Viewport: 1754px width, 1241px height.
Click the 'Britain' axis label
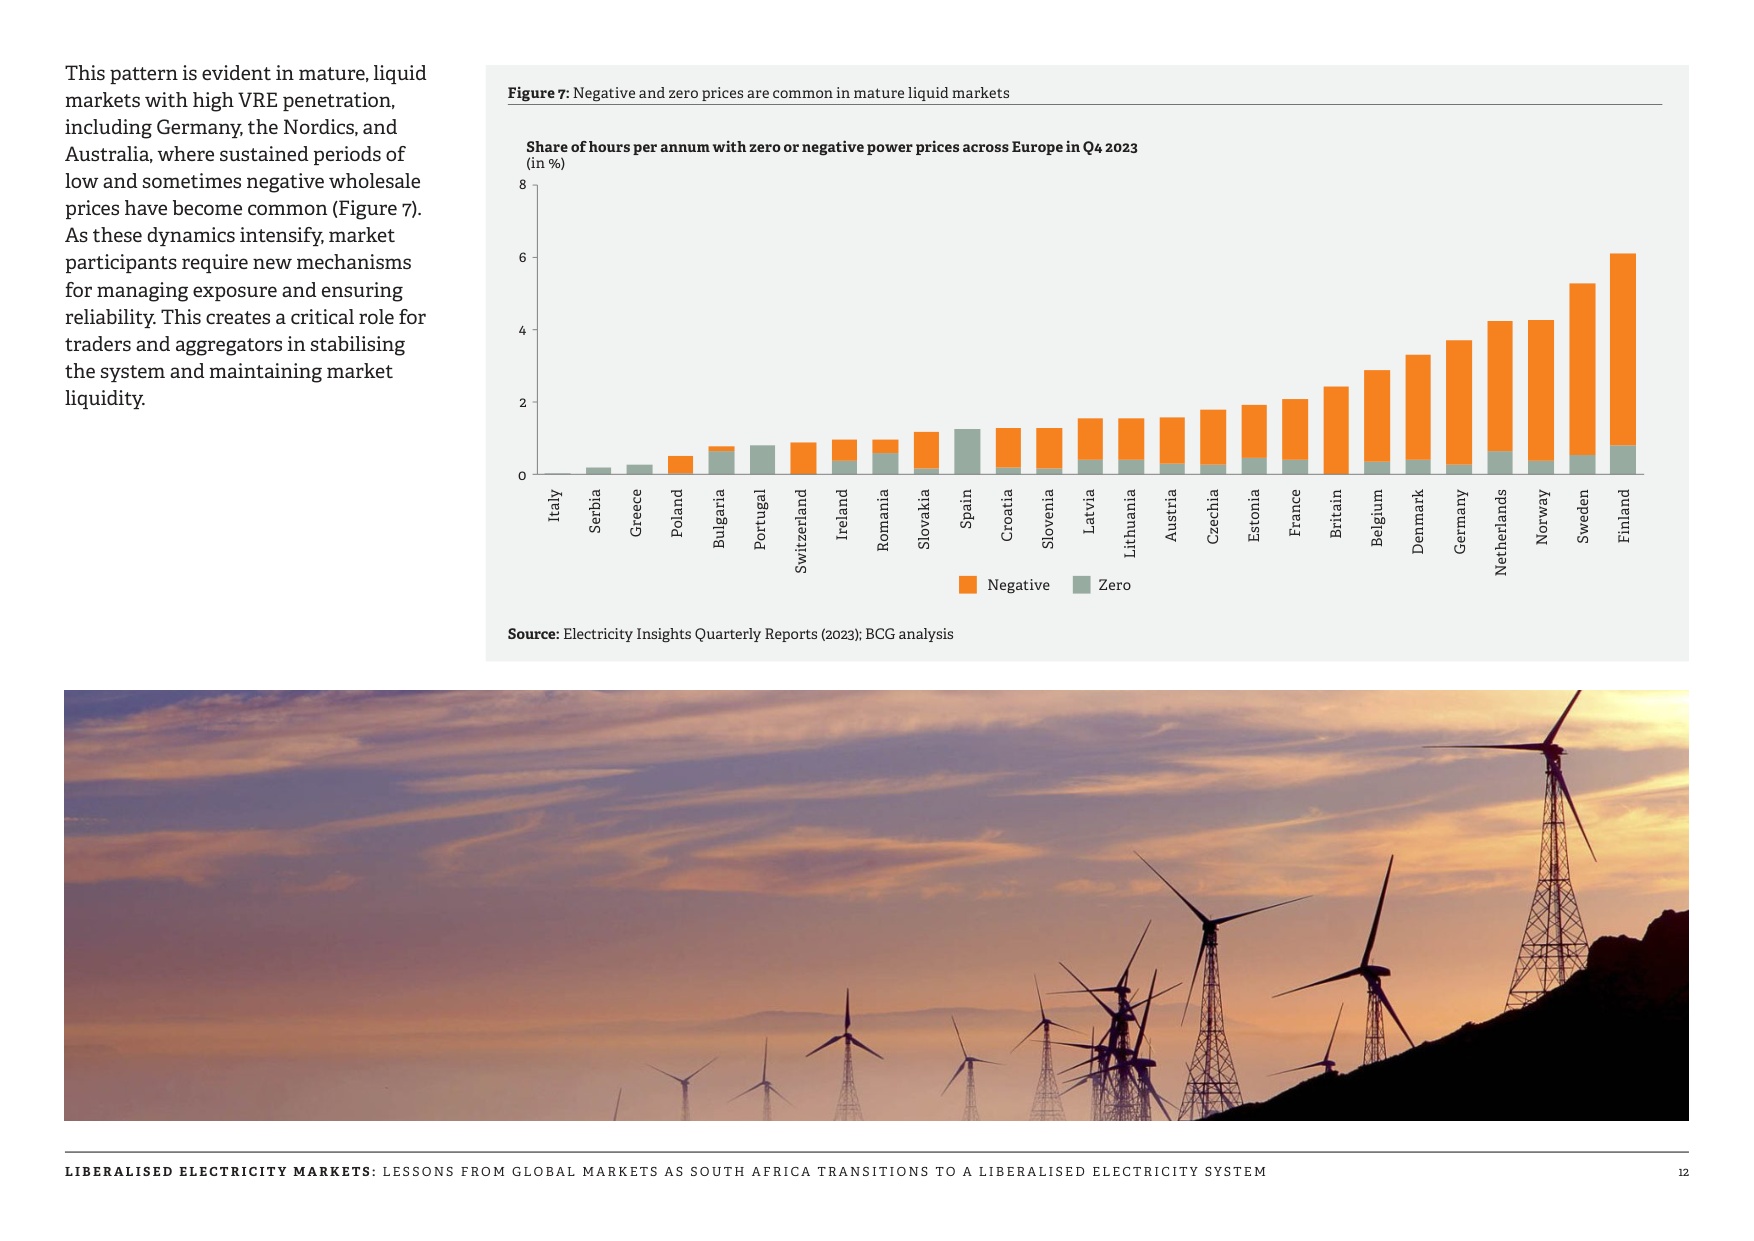(1336, 514)
